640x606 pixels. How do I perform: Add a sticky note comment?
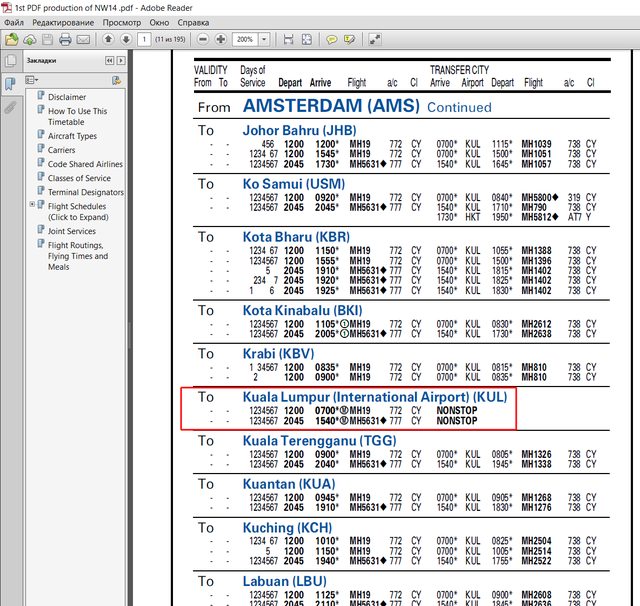point(331,40)
